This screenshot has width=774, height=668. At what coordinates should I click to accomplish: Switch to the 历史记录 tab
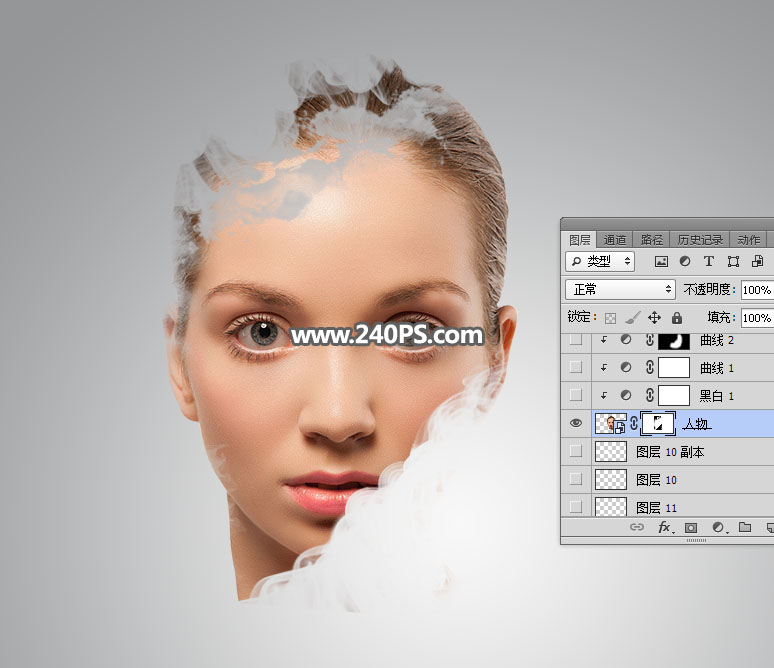pyautogui.click(x=699, y=240)
